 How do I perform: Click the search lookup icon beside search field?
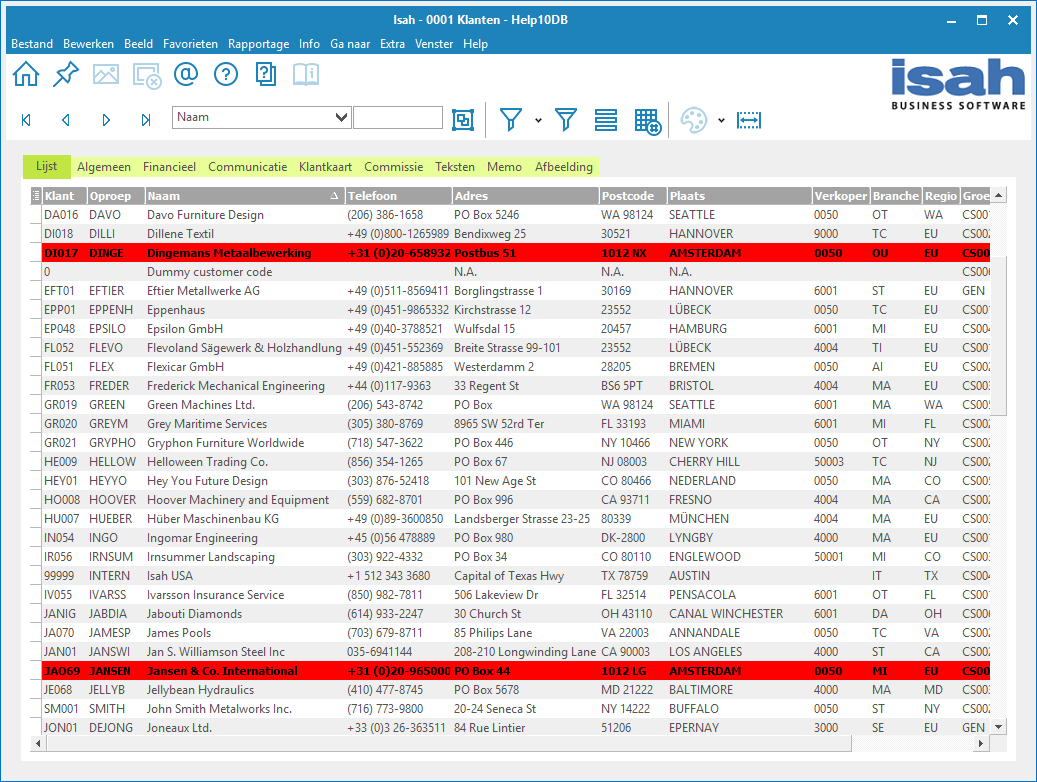[x=463, y=120]
